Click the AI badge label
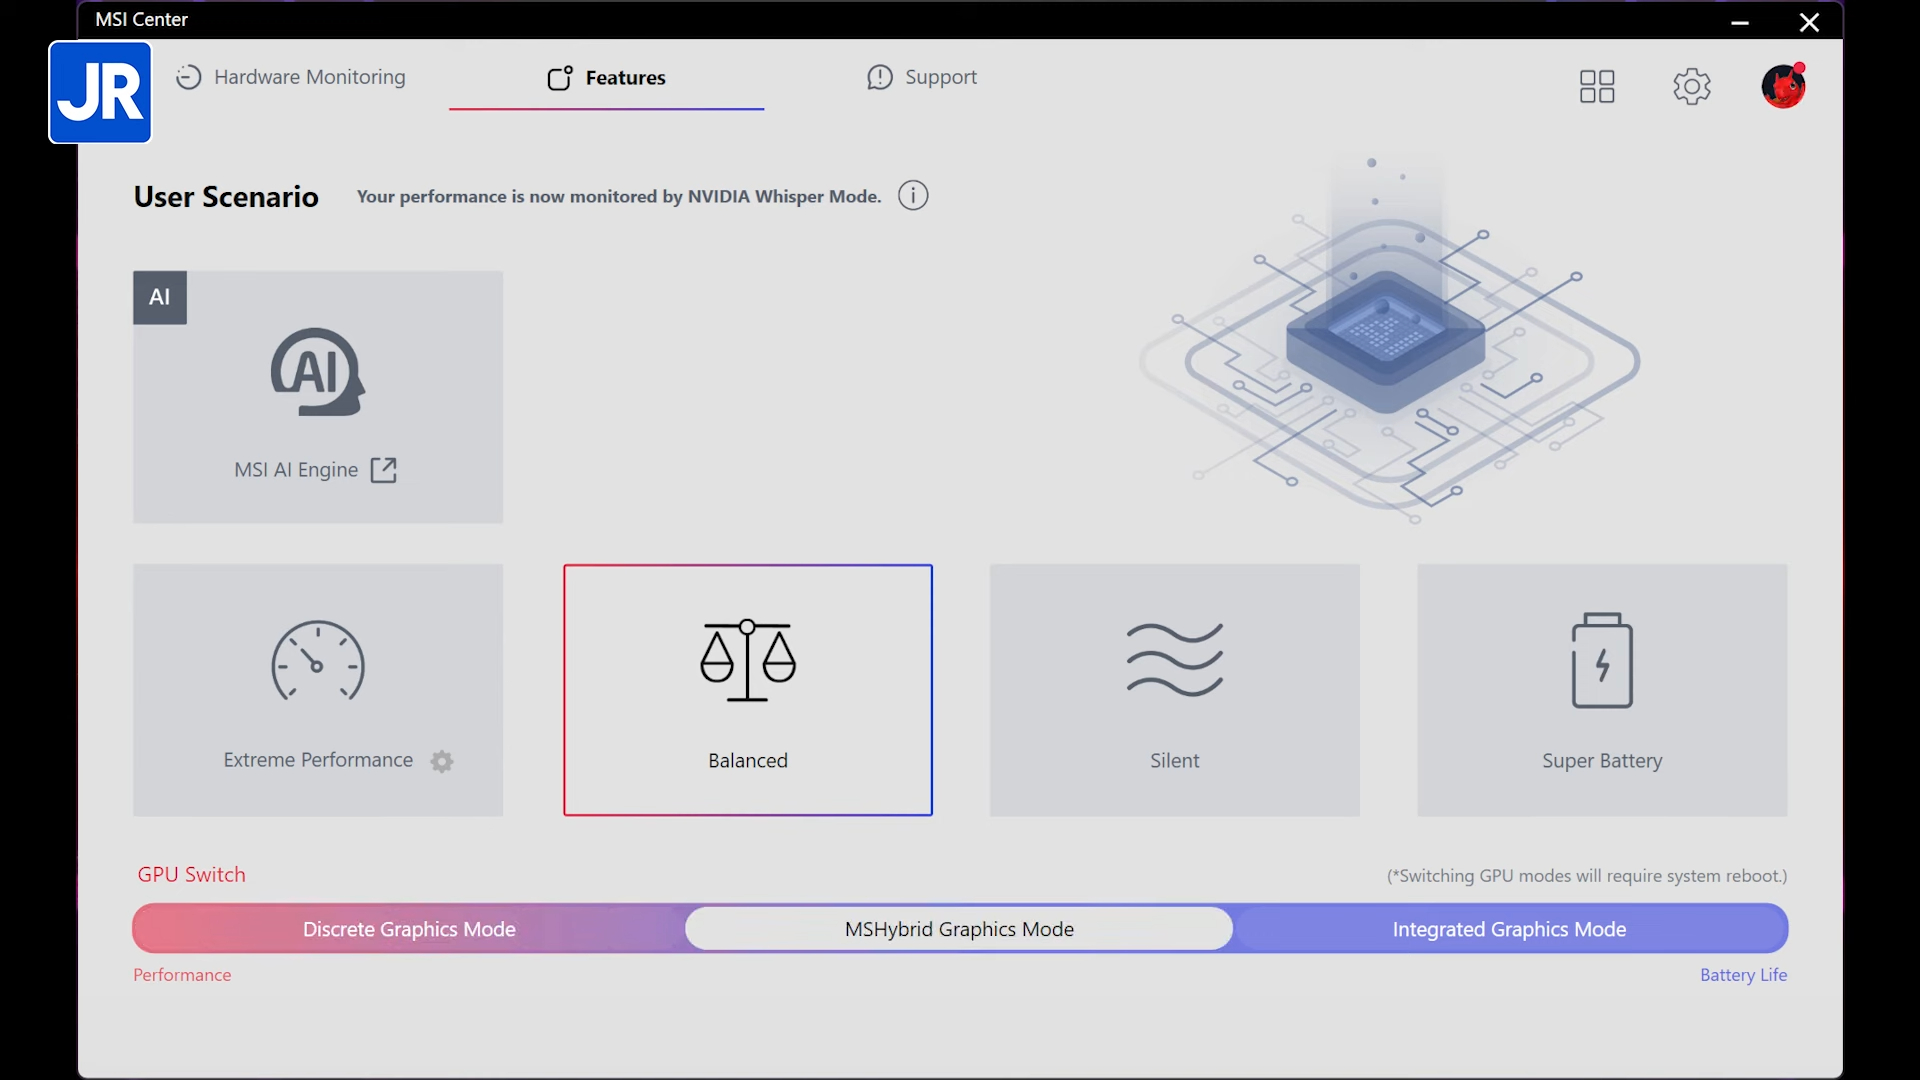This screenshot has height=1080, width=1920. click(x=160, y=297)
